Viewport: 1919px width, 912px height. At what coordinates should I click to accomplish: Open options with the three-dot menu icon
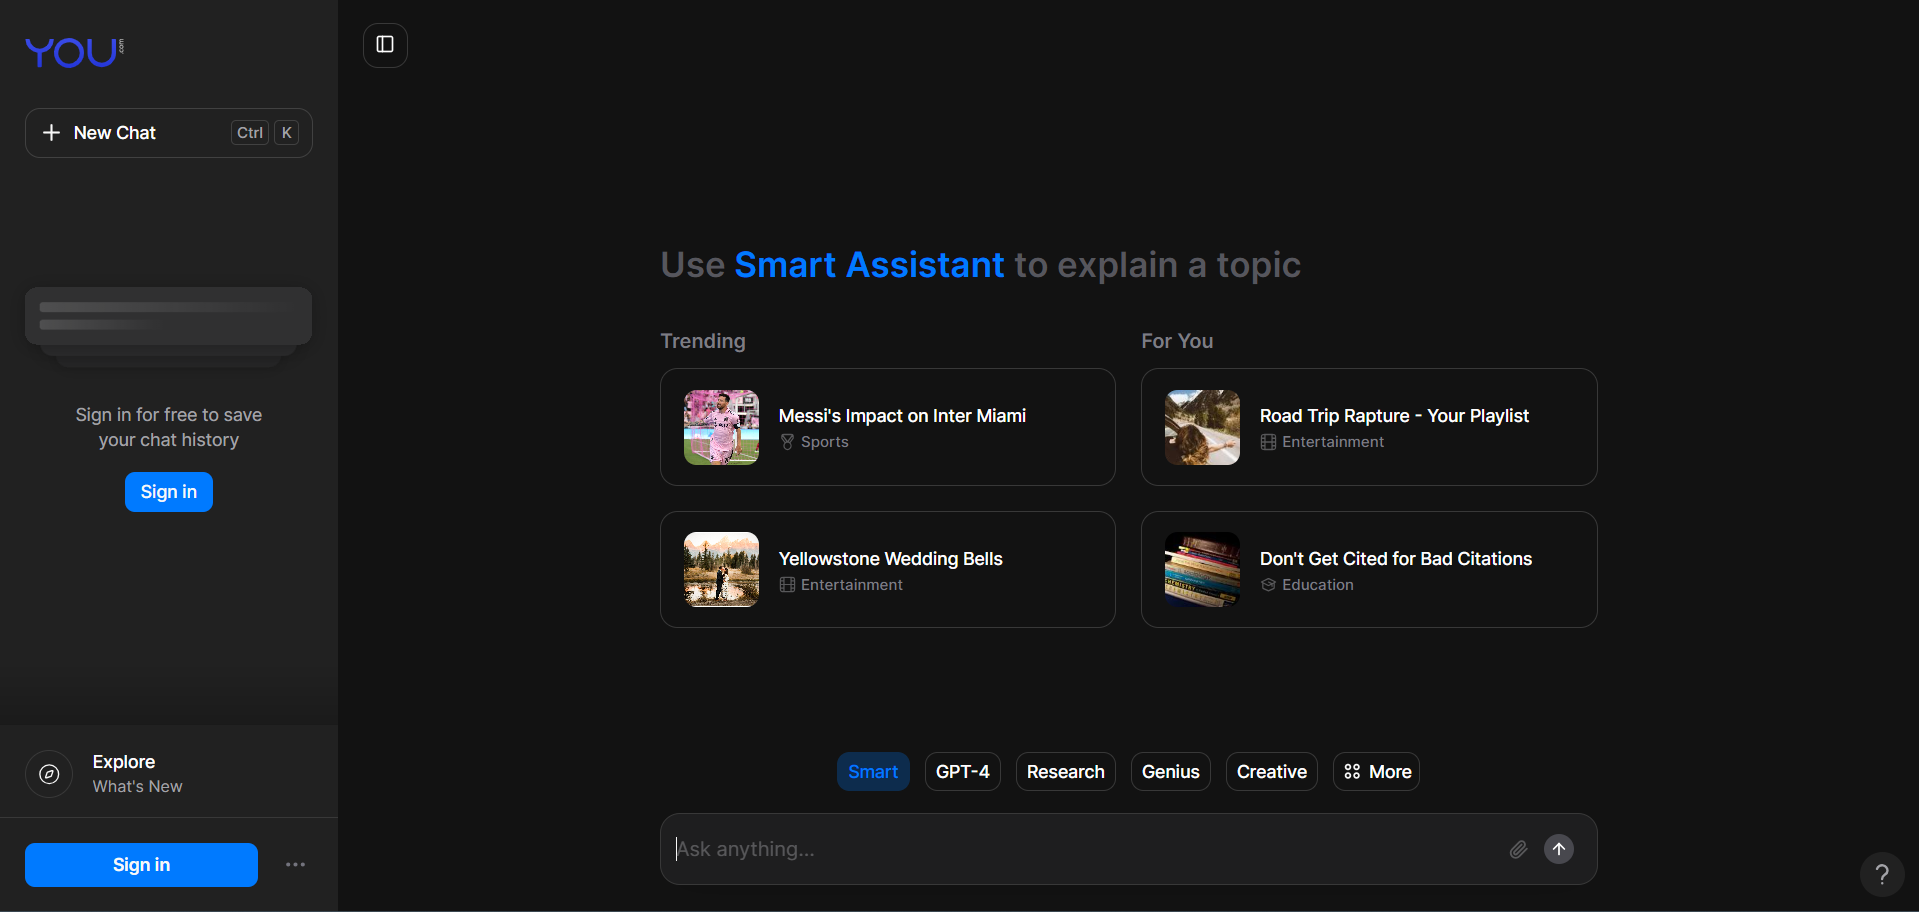295,864
